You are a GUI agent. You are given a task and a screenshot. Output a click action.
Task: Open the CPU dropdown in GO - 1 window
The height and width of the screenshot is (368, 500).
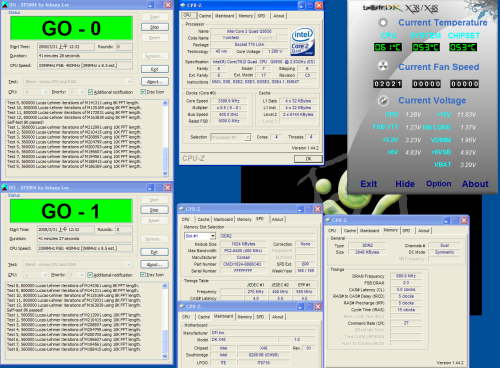point(45,275)
